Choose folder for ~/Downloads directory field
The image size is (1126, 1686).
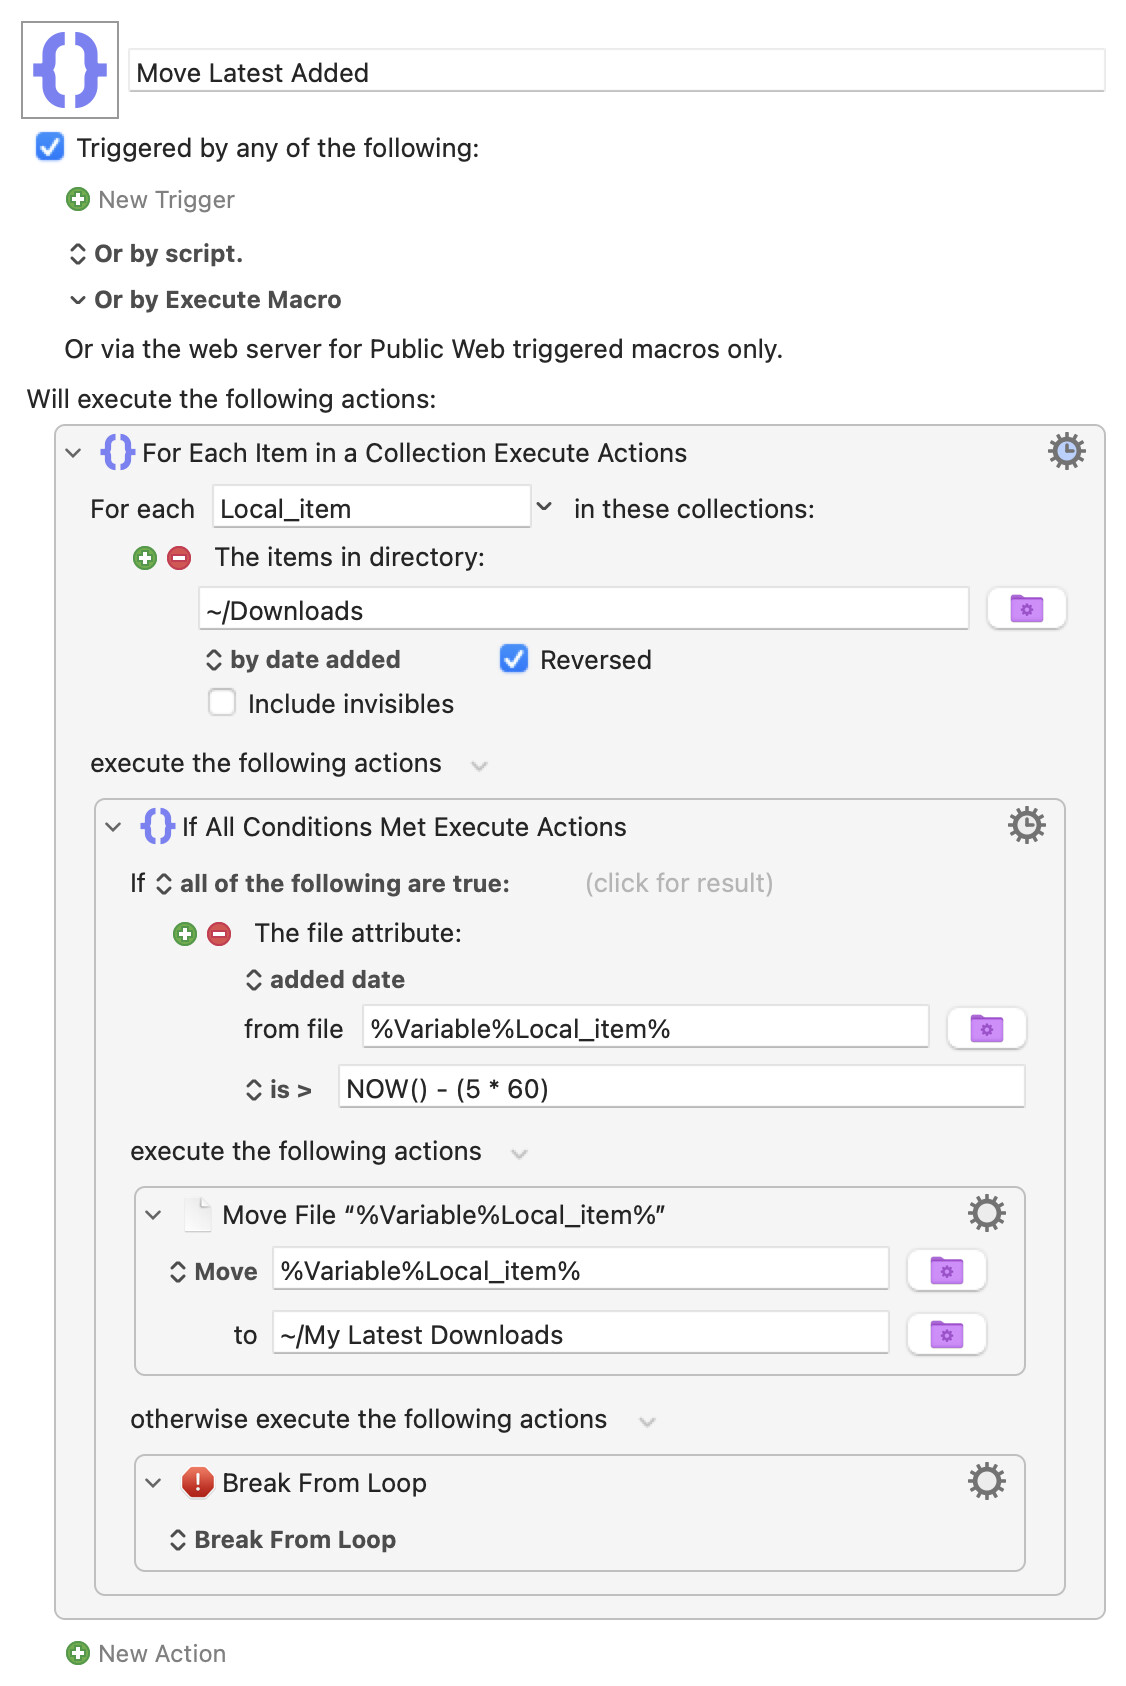pos(1026,609)
